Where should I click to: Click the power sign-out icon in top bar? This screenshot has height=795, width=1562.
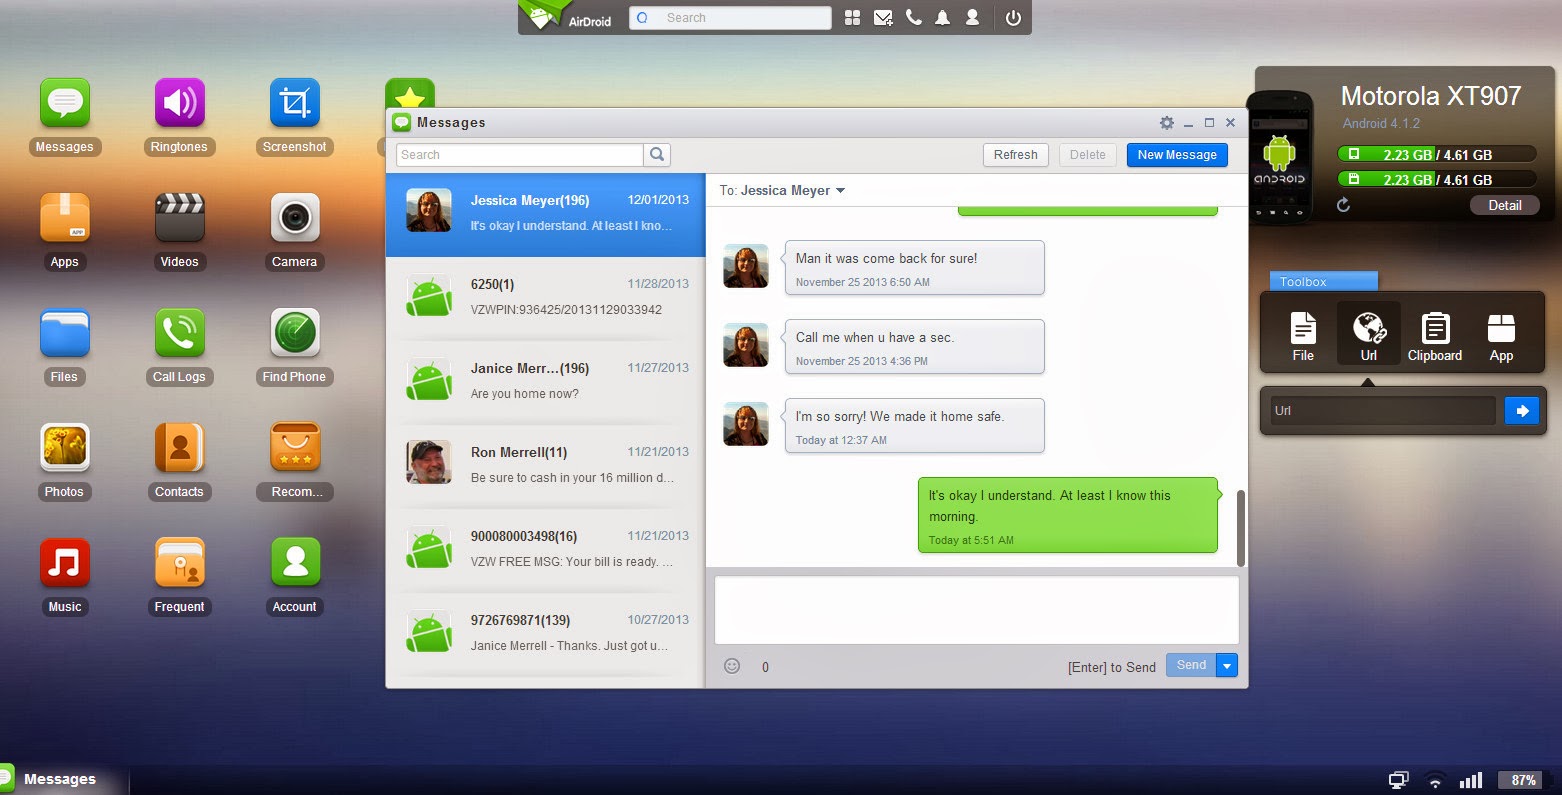coord(1013,18)
